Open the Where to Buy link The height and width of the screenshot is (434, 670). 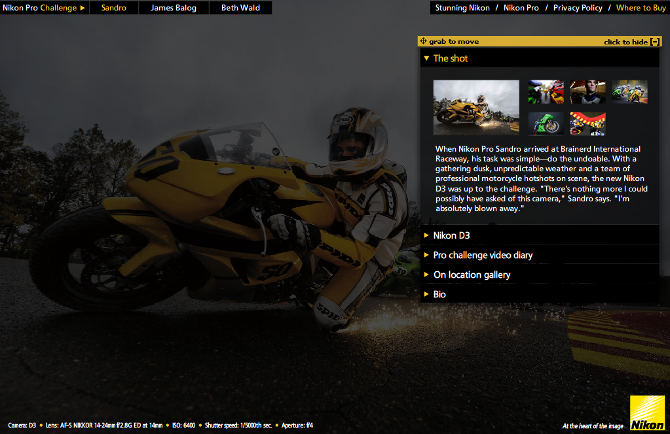641,8
